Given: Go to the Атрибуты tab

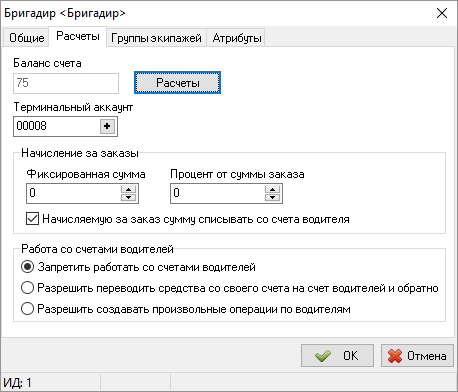Looking at the screenshot, I should pyautogui.click(x=237, y=38).
